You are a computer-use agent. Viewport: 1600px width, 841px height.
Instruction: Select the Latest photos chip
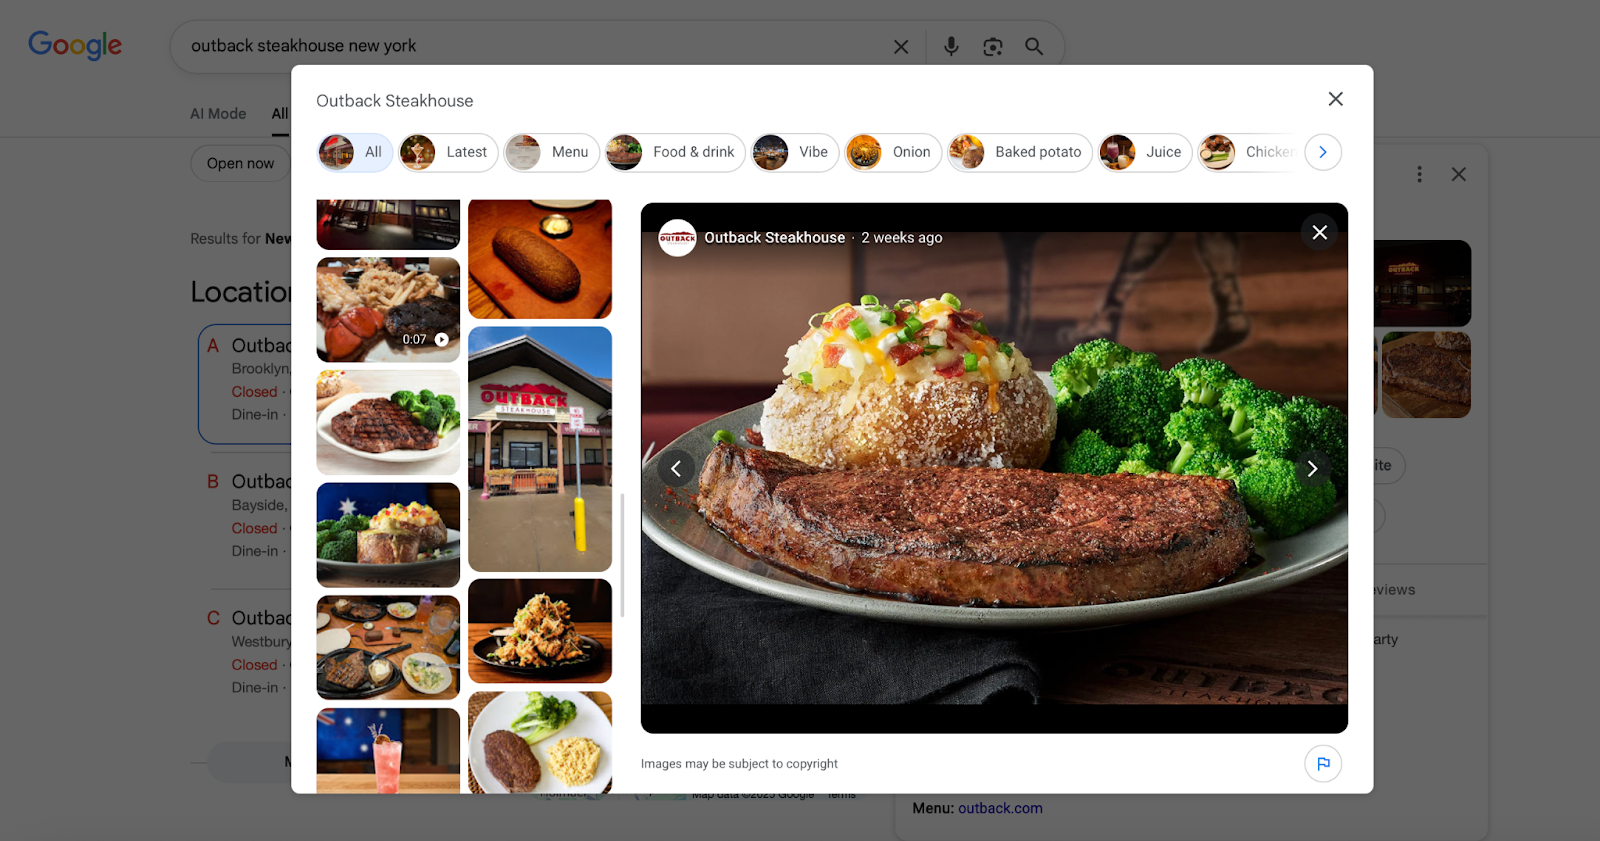(x=448, y=152)
